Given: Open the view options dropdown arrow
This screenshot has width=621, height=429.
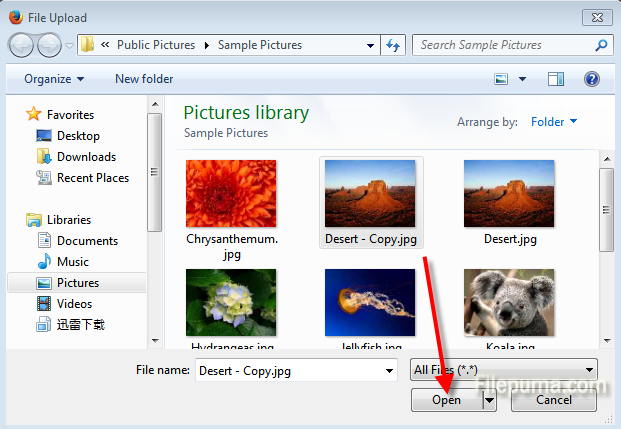Looking at the screenshot, I should [x=522, y=79].
